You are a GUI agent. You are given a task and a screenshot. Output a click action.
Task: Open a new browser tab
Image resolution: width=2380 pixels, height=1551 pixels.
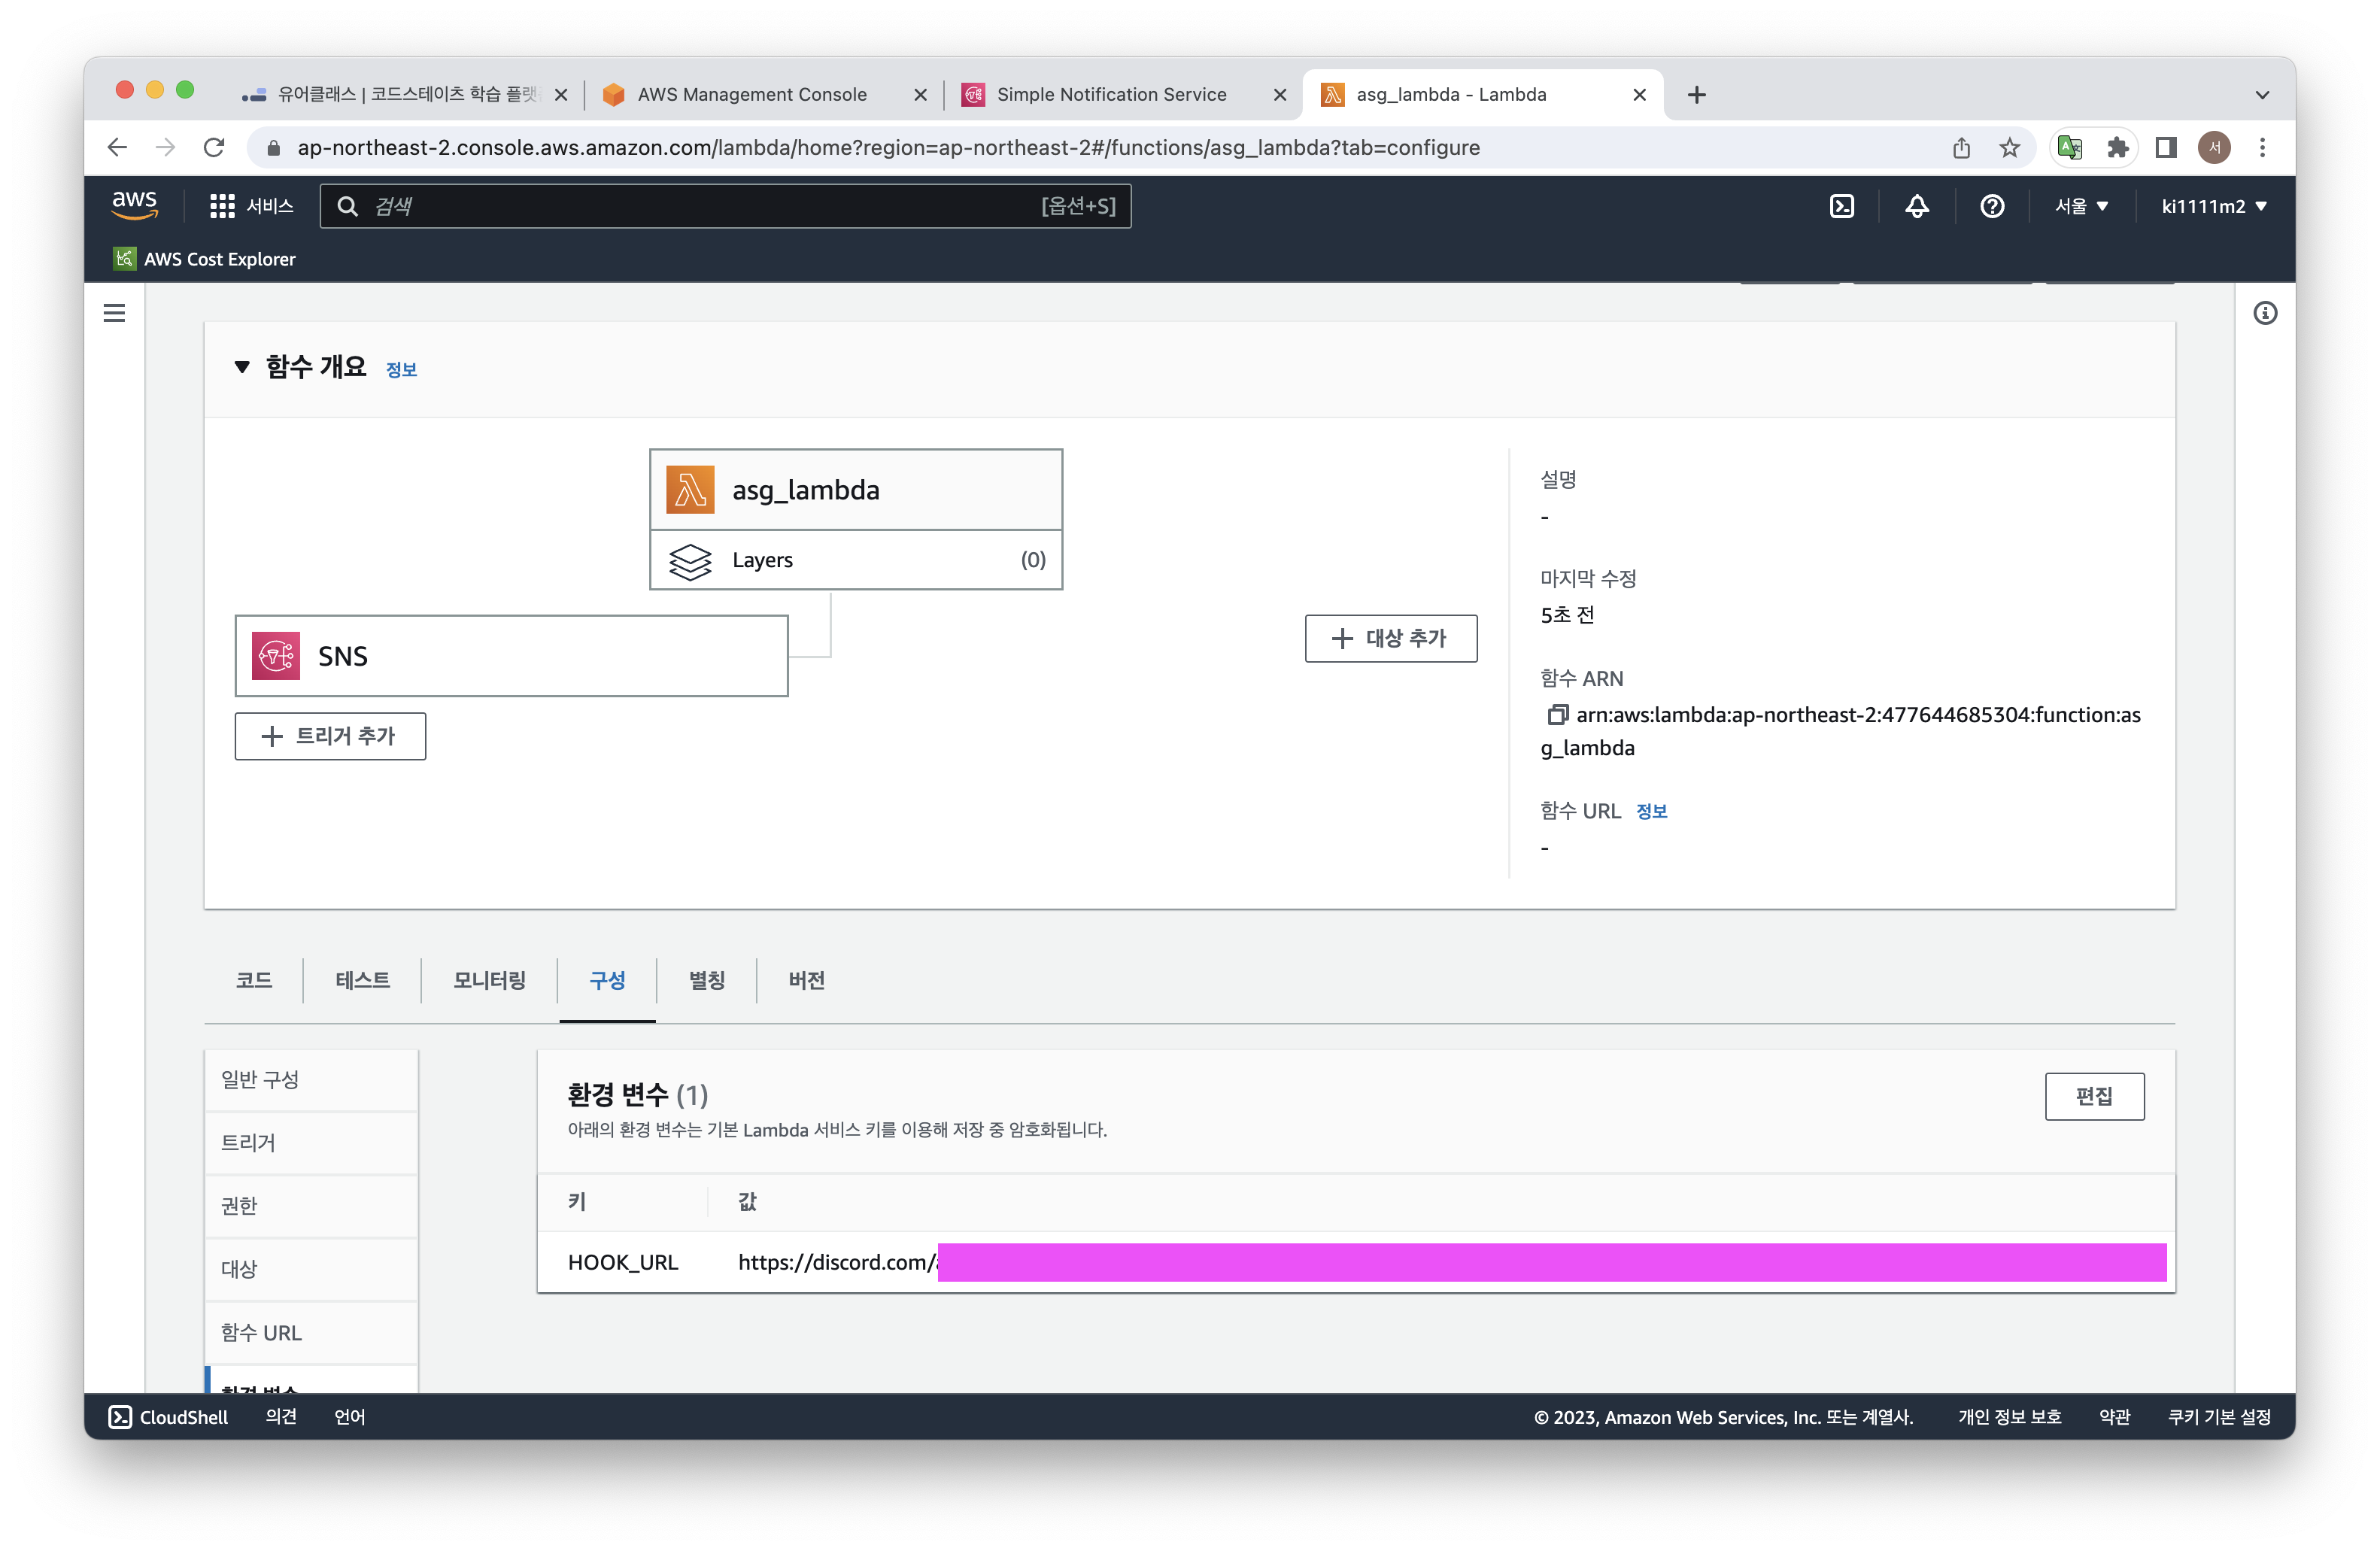tap(1696, 94)
